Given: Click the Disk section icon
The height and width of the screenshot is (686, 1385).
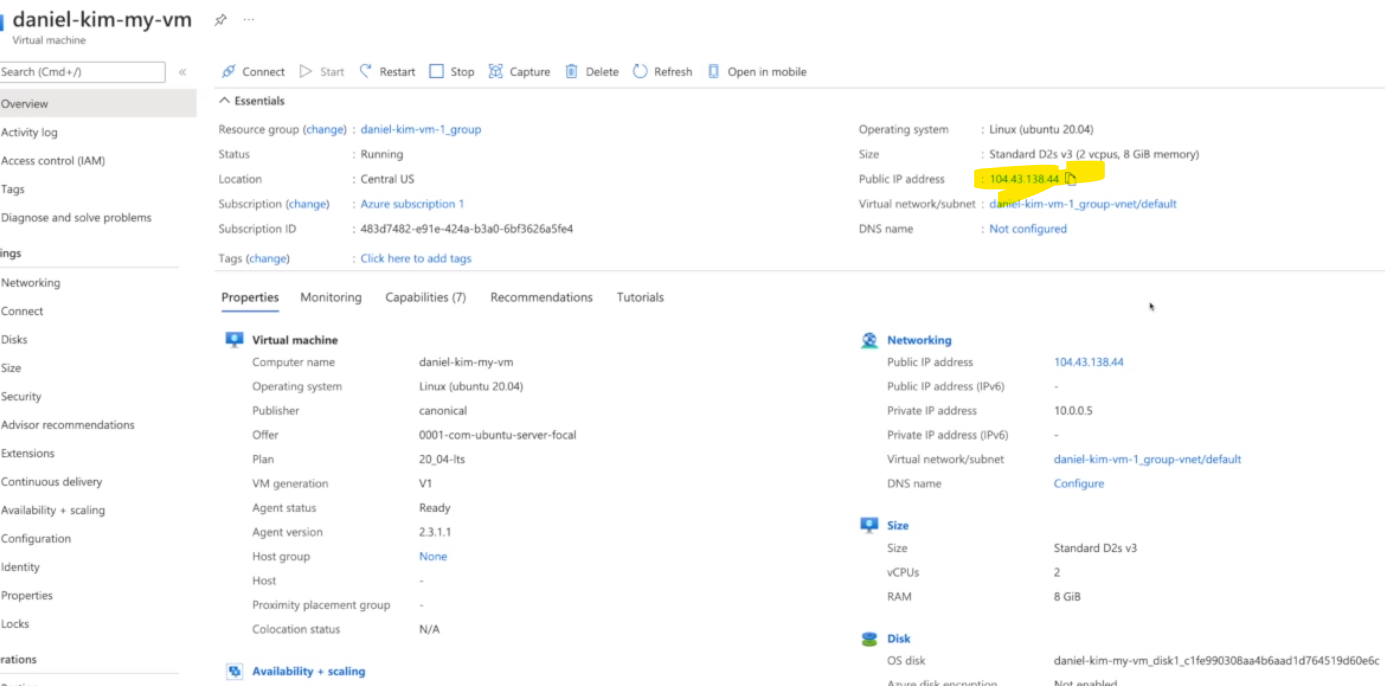Looking at the screenshot, I should click(869, 638).
